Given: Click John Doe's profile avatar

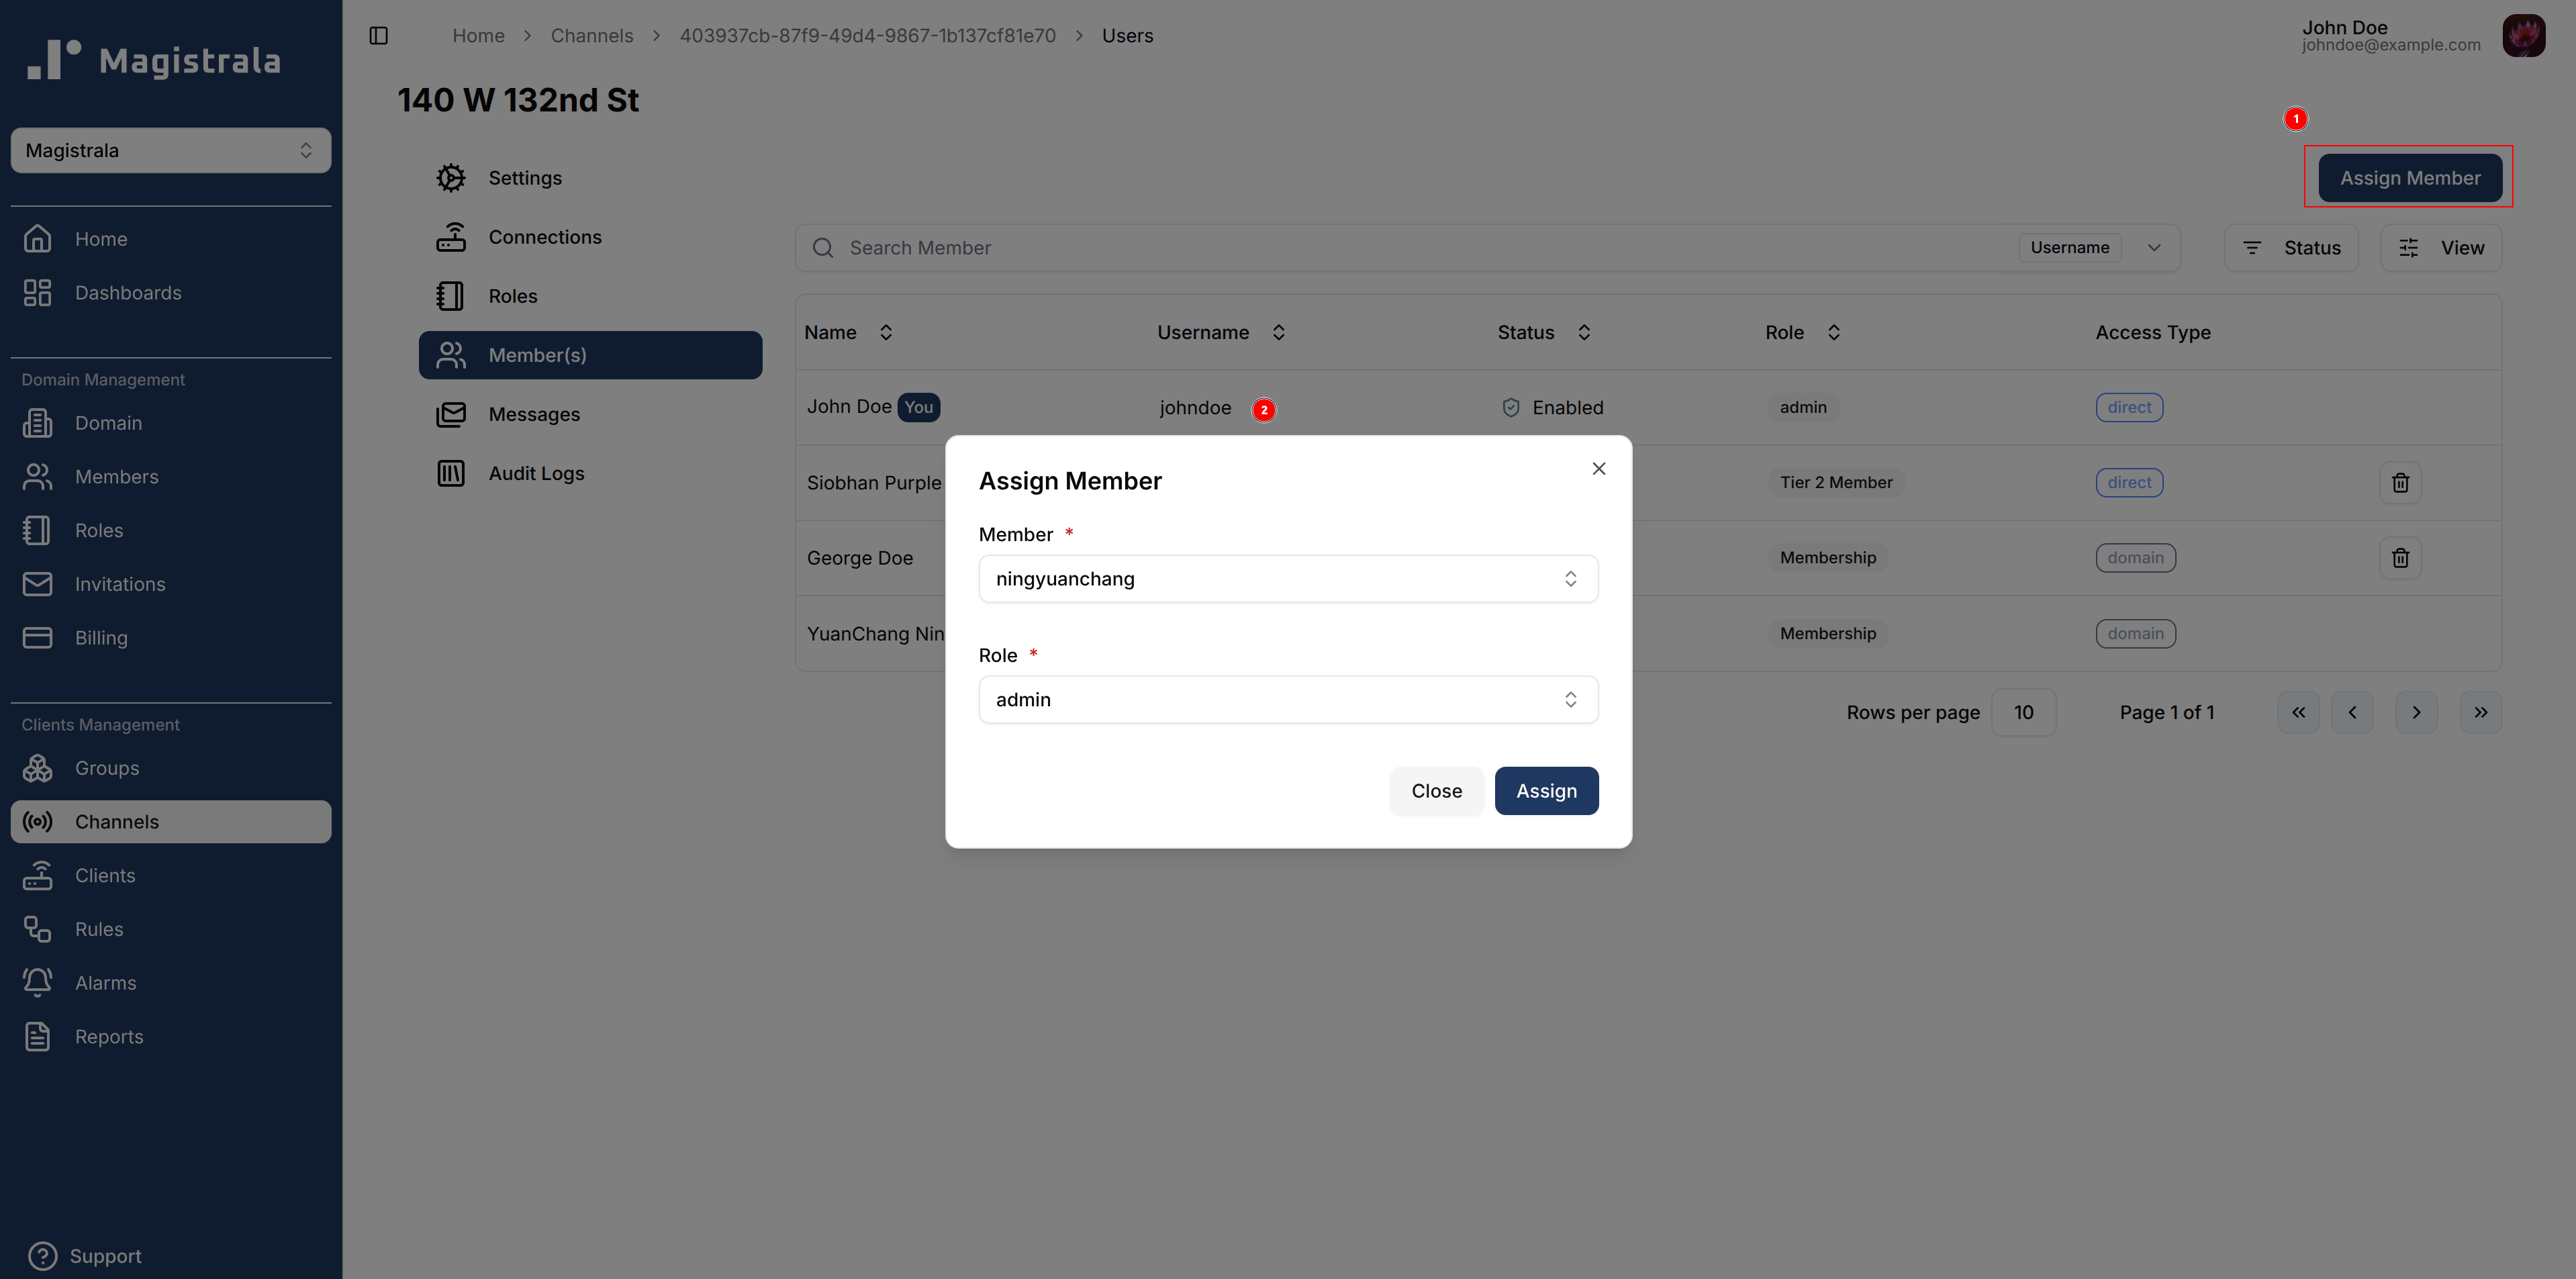Looking at the screenshot, I should 2524,36.
